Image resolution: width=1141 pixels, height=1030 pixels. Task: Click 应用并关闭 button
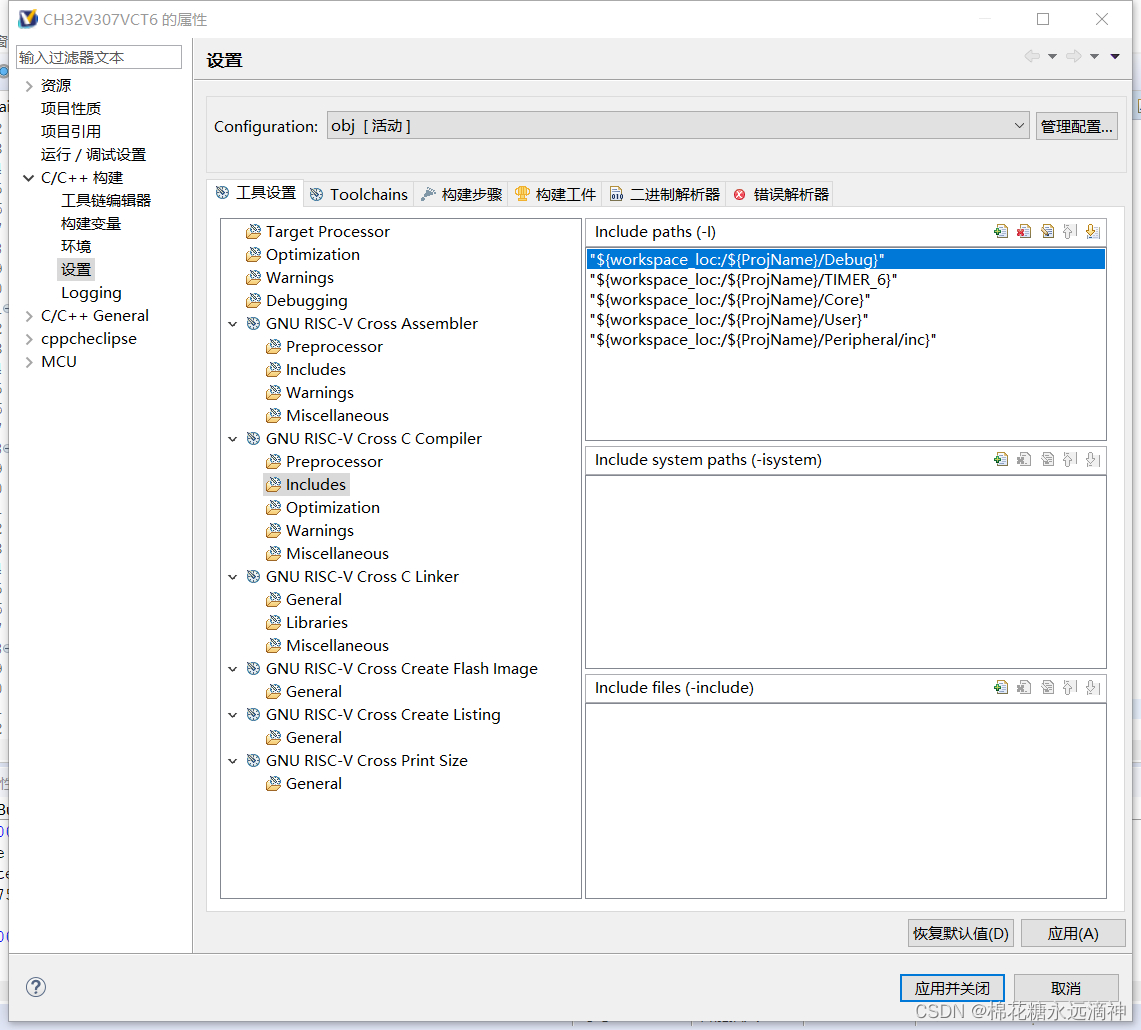952,988
